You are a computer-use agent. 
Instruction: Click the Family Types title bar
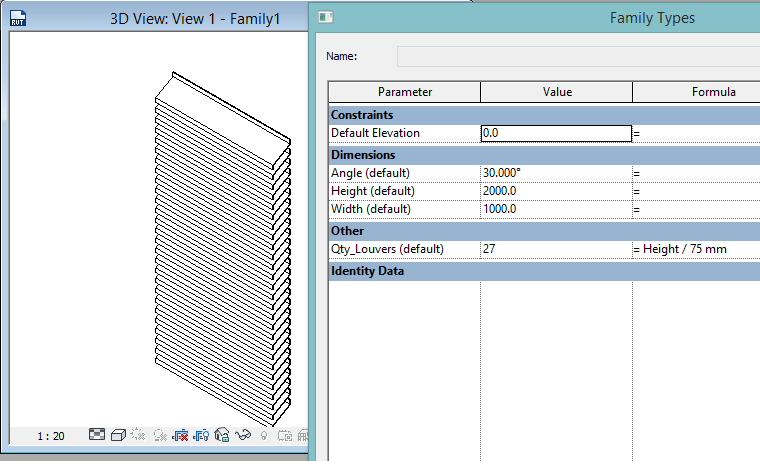[x=536, y=18]
